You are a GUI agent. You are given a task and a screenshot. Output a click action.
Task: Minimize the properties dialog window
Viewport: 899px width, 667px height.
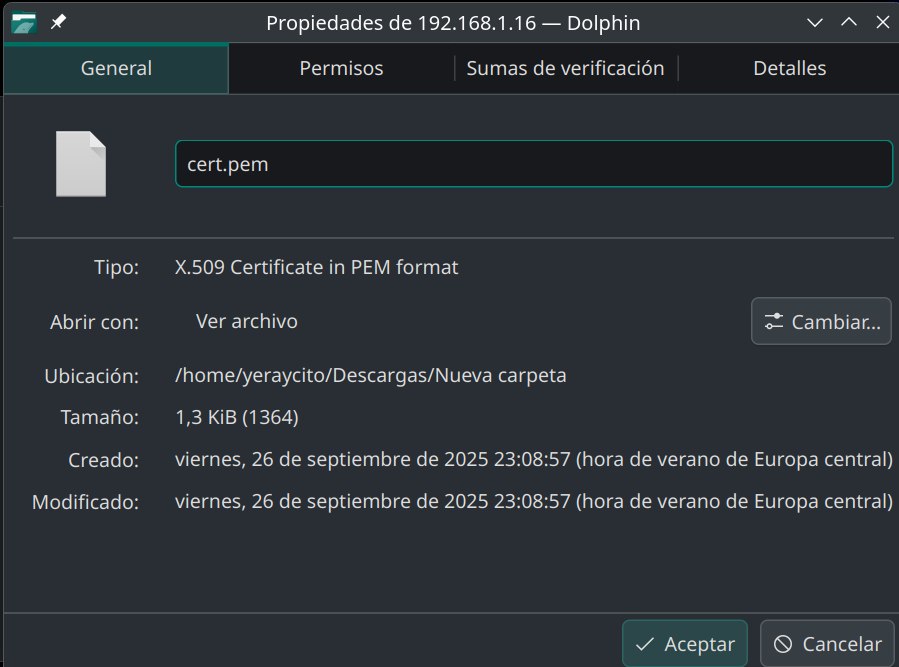pos(816,22)
